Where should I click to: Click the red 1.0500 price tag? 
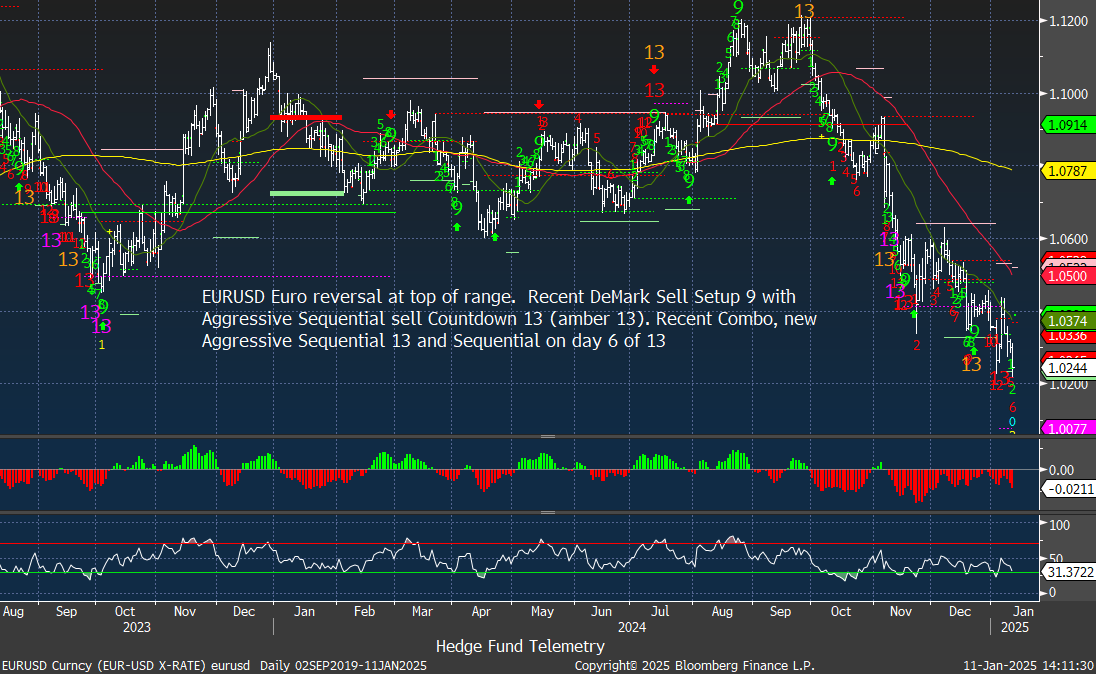pos(1068,276)
